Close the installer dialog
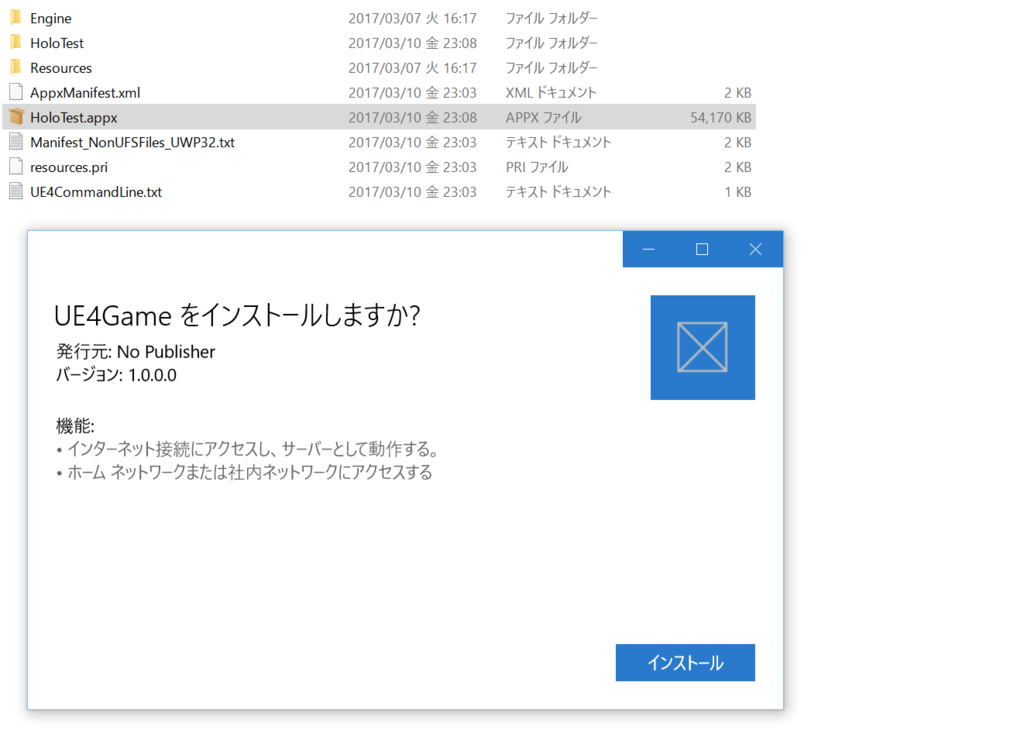The width and height of the screenshot is (1024, 734). click(756, 249)
